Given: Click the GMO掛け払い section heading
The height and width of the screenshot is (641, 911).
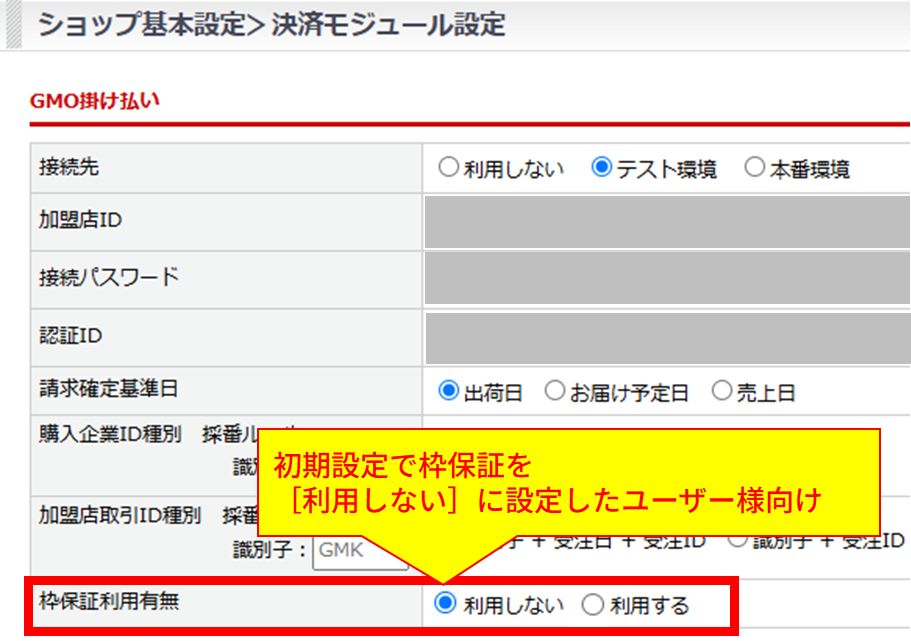Looking at the screenshot, I should (94, 101).
